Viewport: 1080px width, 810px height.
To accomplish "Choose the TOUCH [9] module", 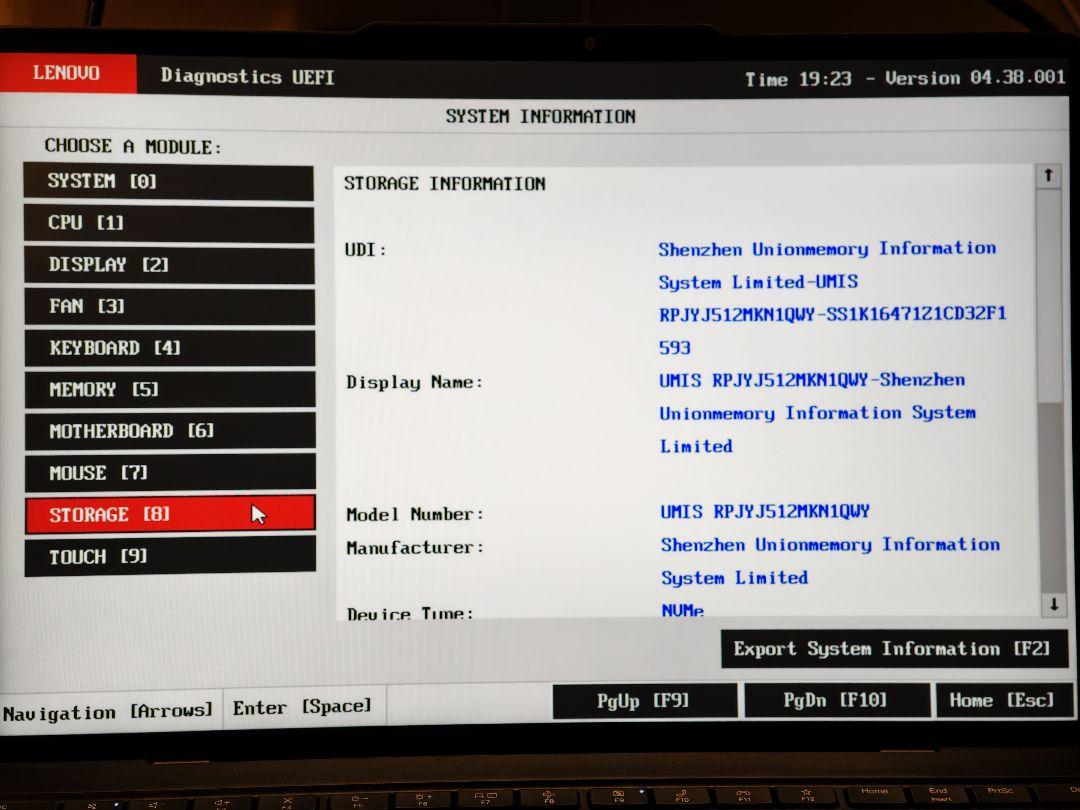I will (170, 557).
